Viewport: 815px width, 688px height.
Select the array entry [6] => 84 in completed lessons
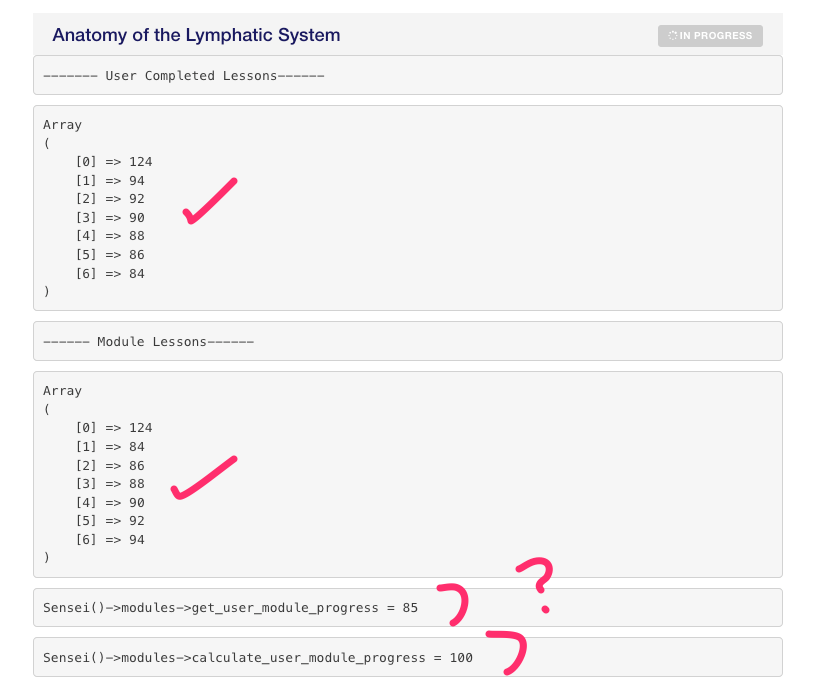click(110, 273)
